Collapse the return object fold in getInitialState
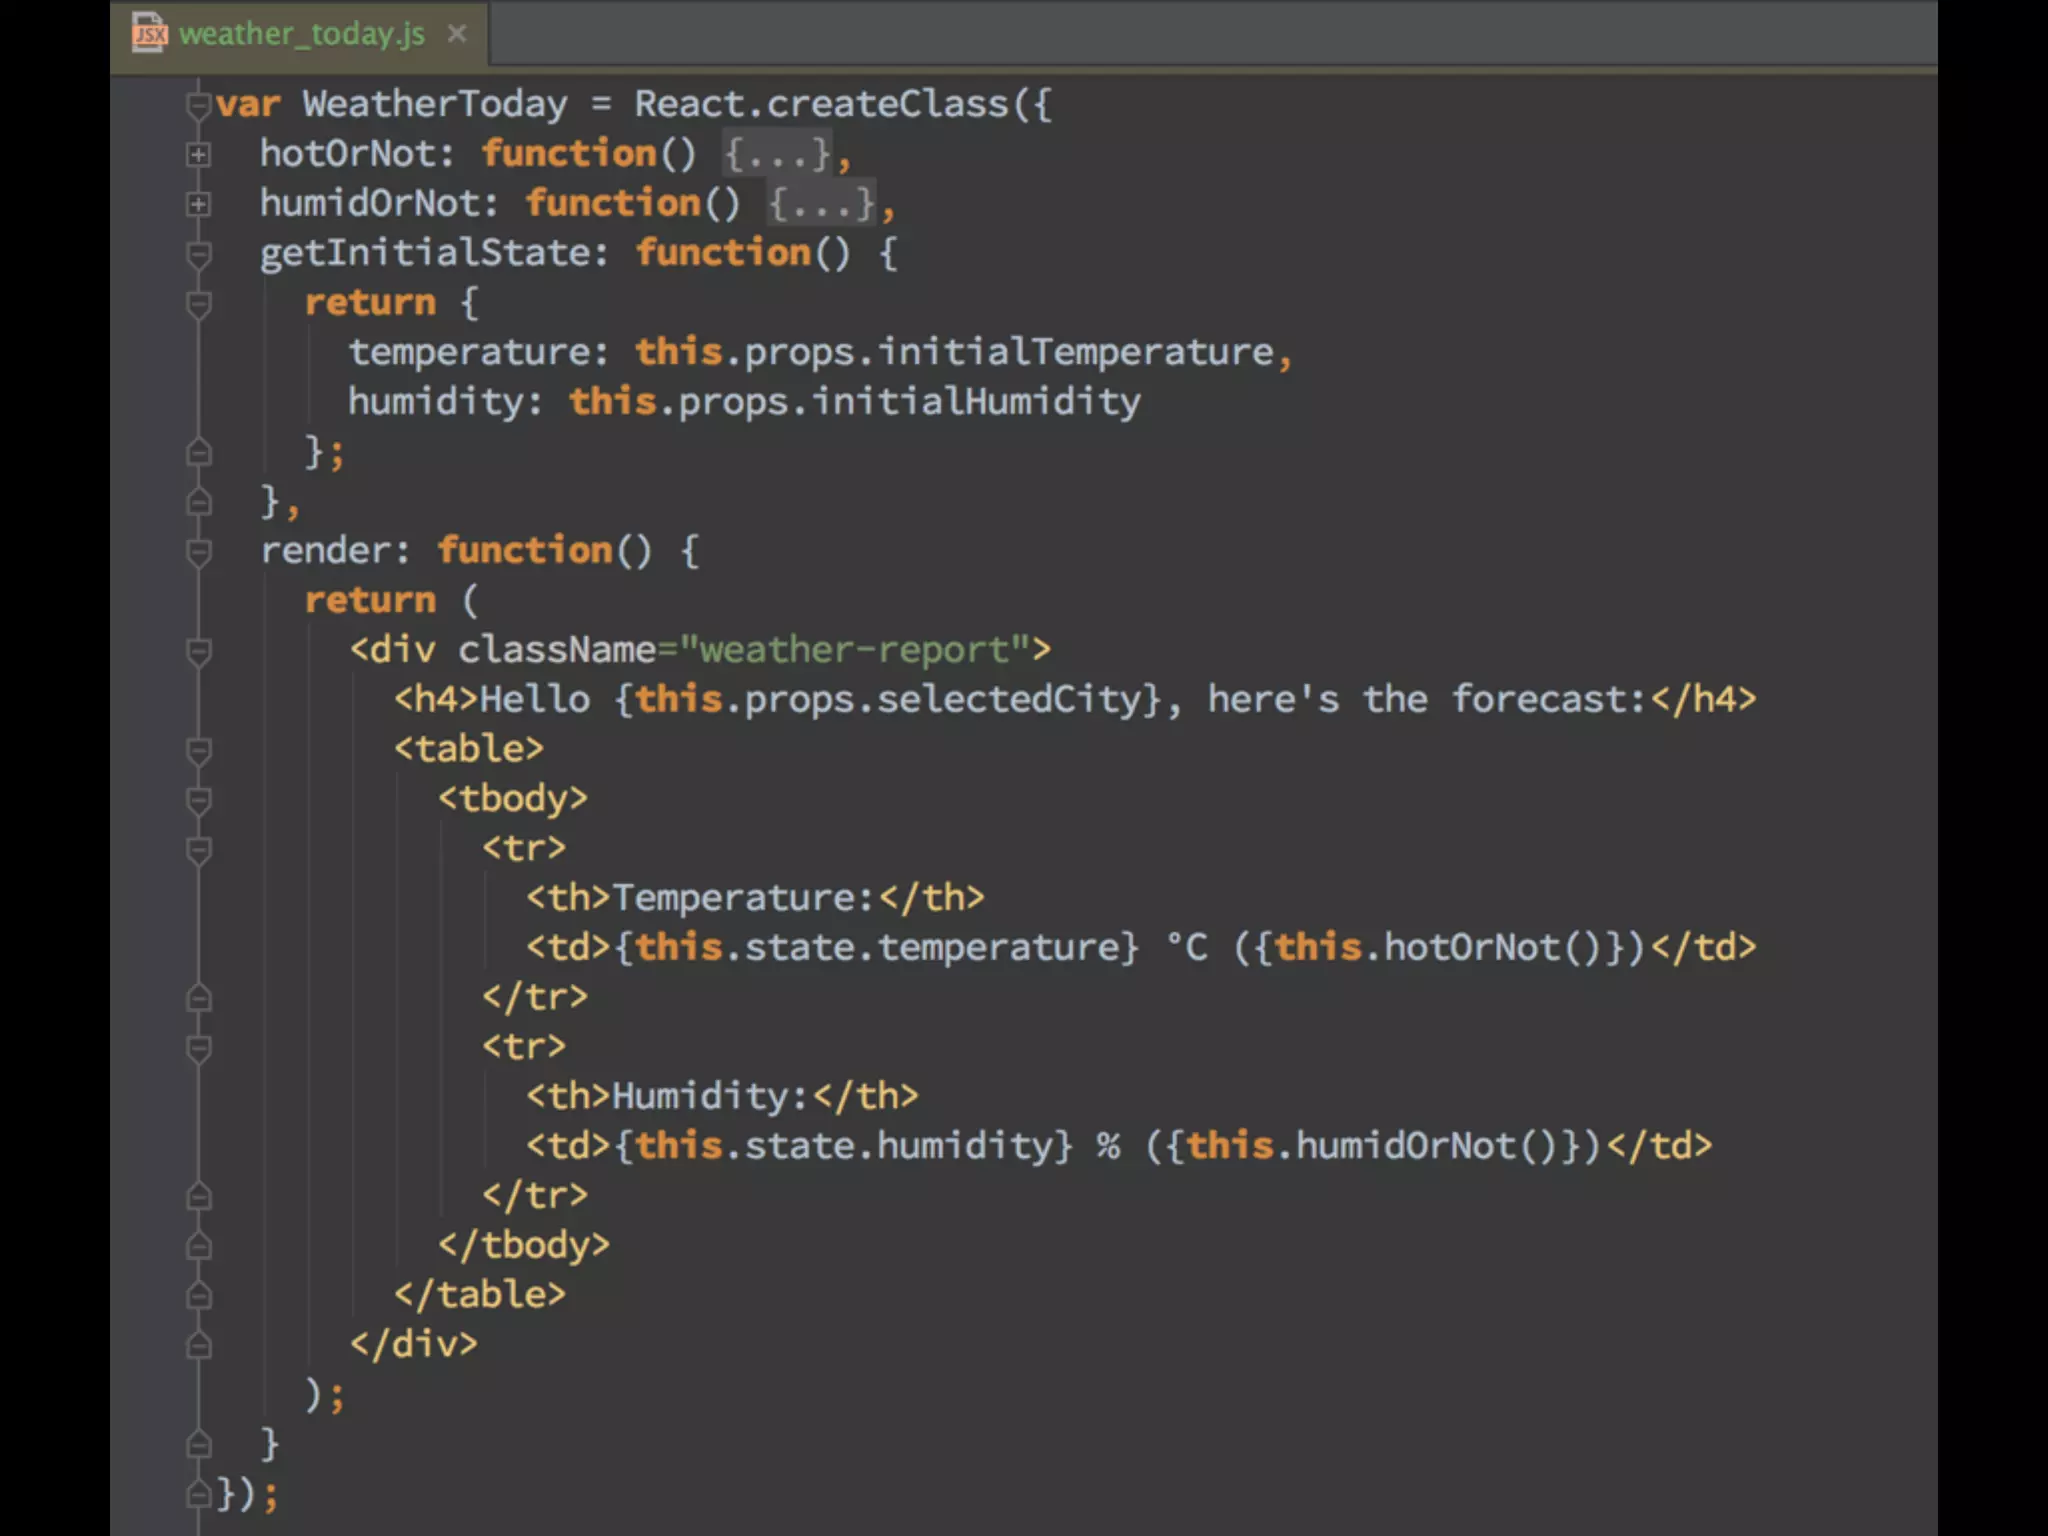The height and width of the screenshot is (1536, 2048). [199, 303]
